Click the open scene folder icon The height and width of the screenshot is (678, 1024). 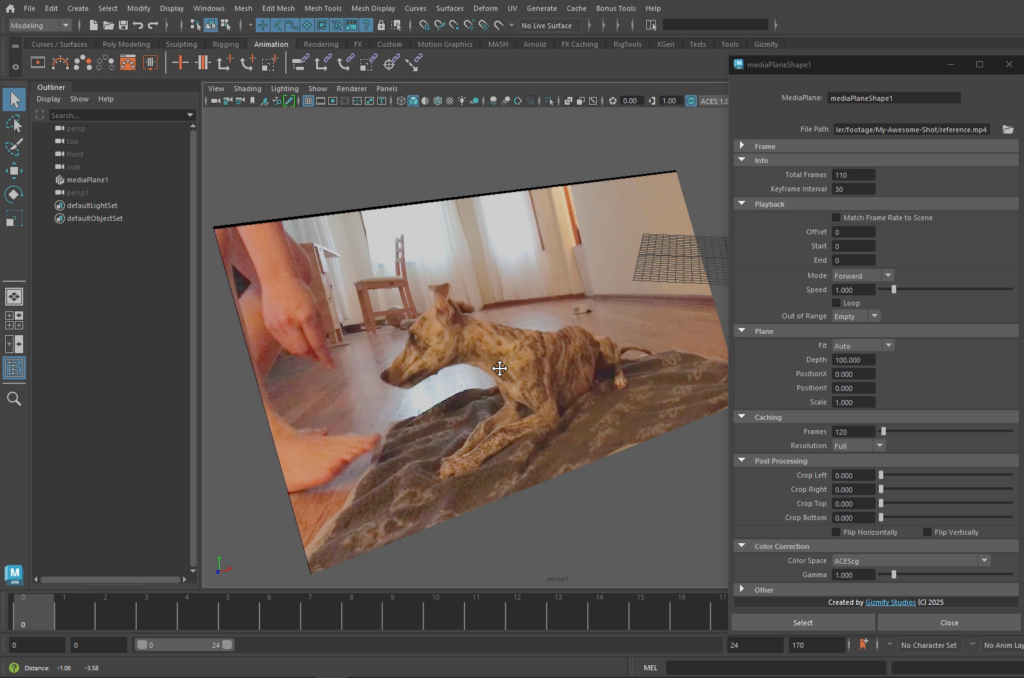click(x=108, y=25)
